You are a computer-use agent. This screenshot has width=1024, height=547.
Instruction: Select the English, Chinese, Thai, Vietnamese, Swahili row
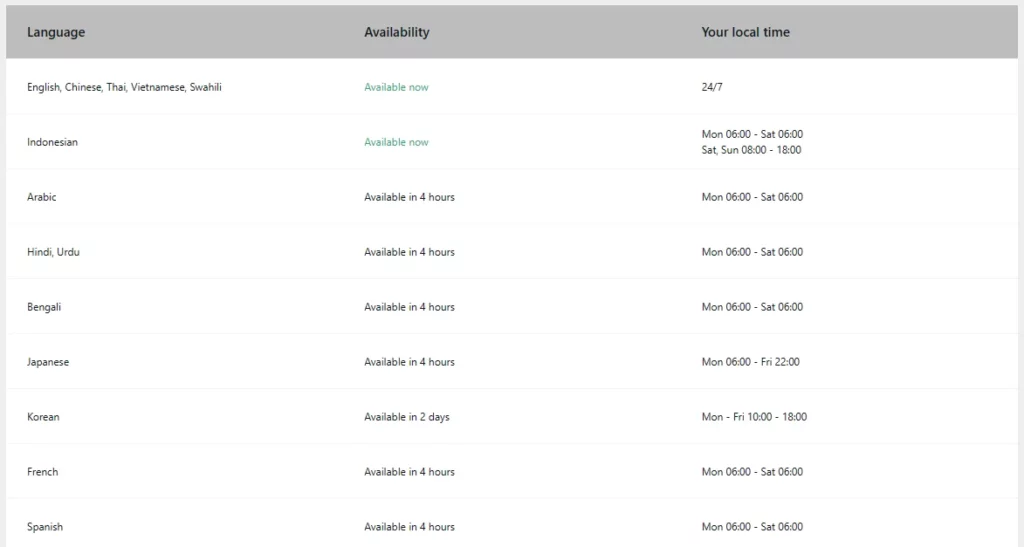point(124,87)
